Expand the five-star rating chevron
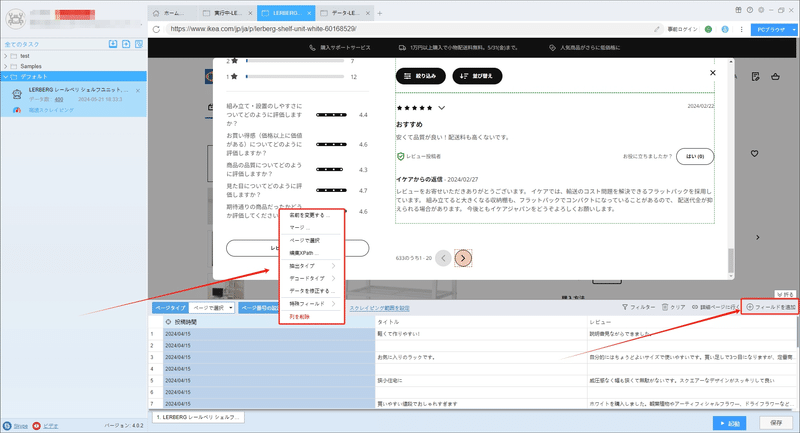This screenshot has height=433, width=800. tap(441, 108)
